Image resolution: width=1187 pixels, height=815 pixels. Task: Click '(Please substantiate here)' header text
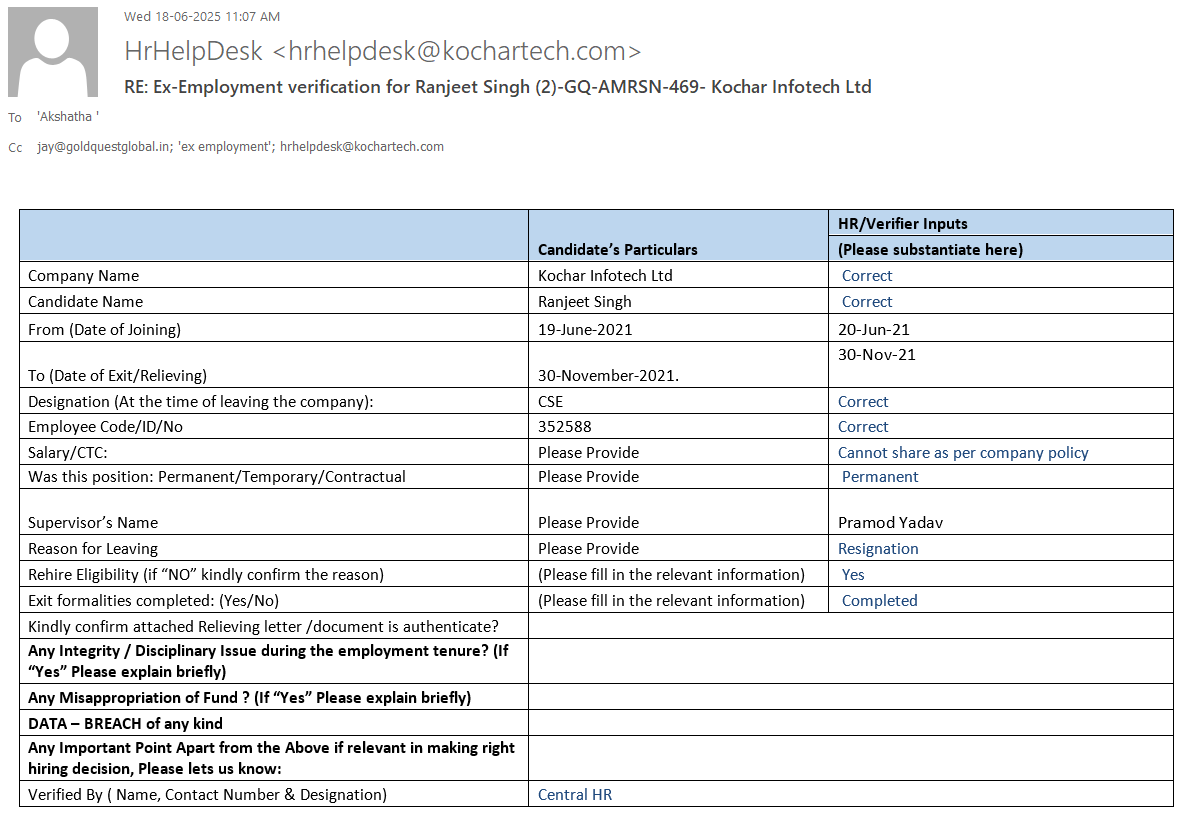(930, 250)
